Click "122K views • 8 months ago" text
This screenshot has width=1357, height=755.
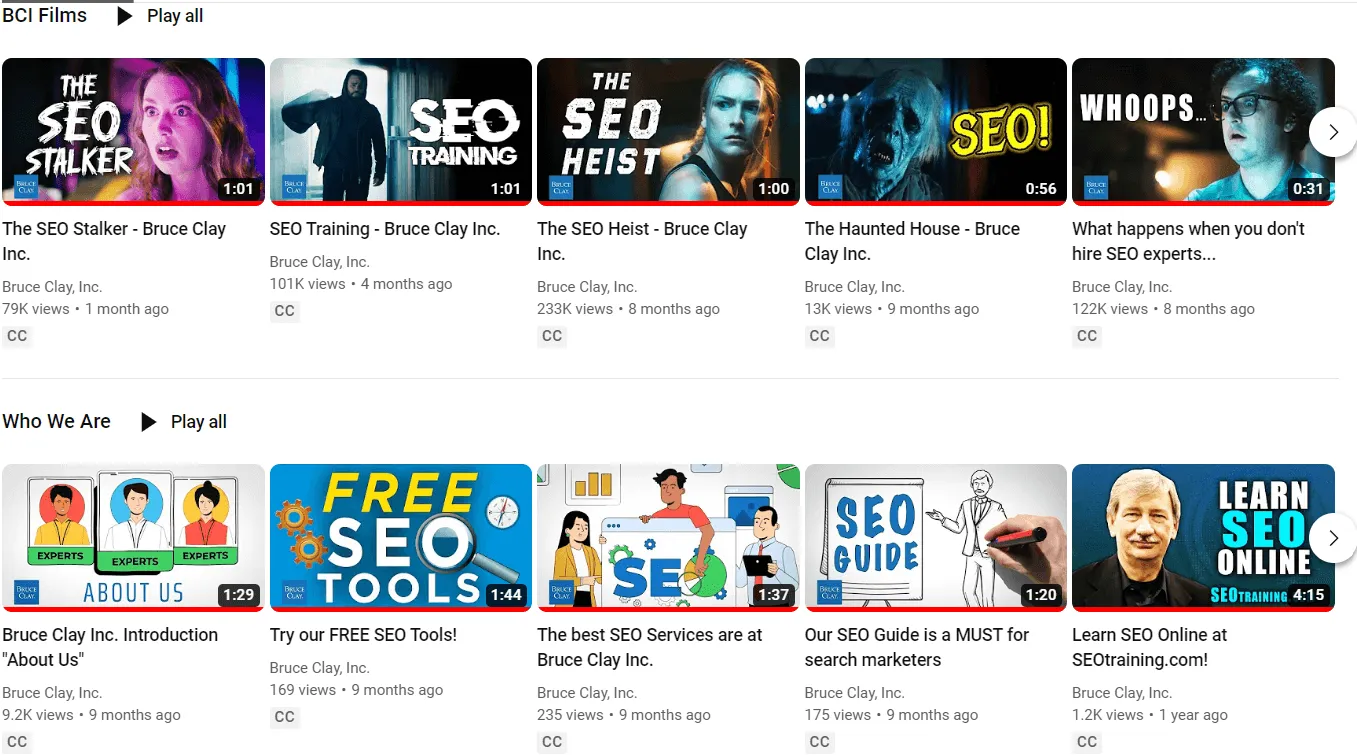click(1163, 309)
